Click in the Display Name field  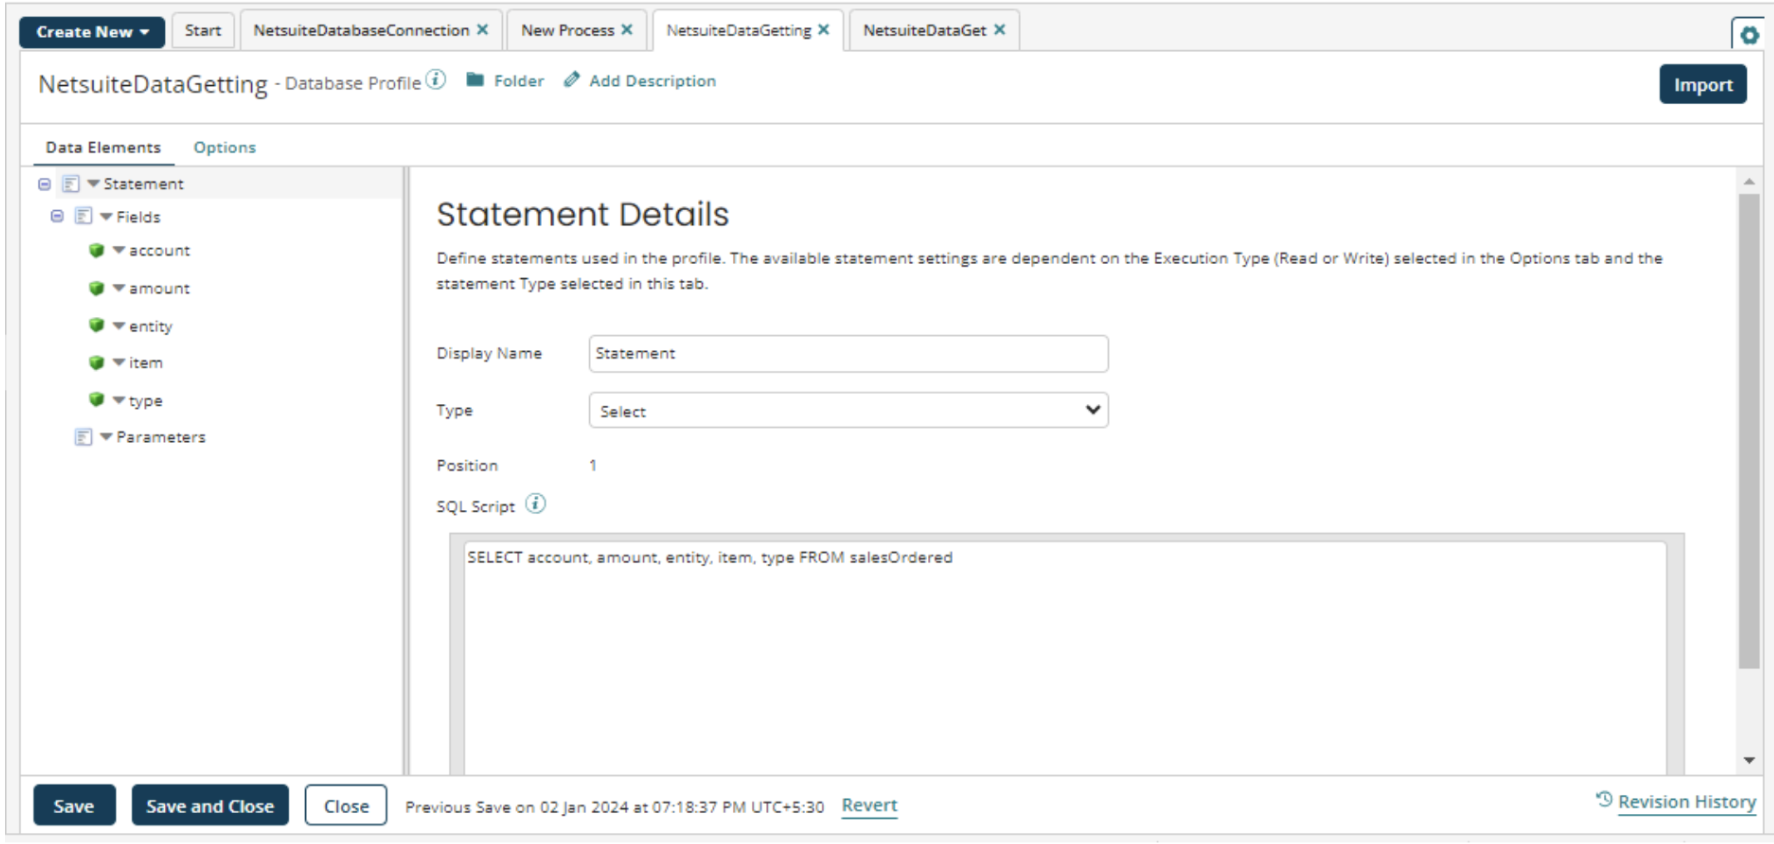tap(848, 353)
